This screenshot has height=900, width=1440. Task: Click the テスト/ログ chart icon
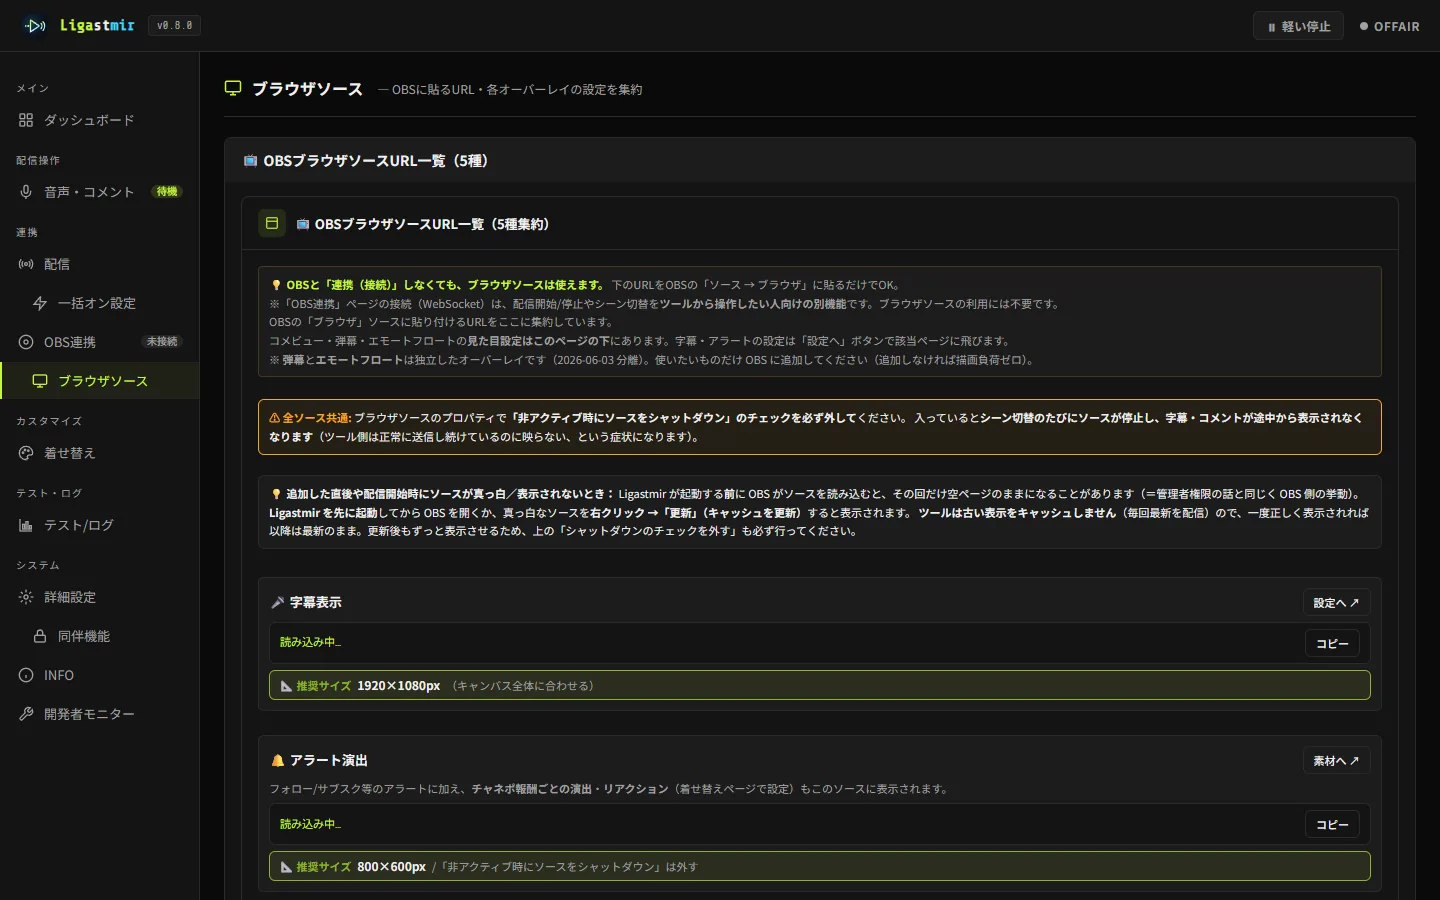click(x=26, y=525)
